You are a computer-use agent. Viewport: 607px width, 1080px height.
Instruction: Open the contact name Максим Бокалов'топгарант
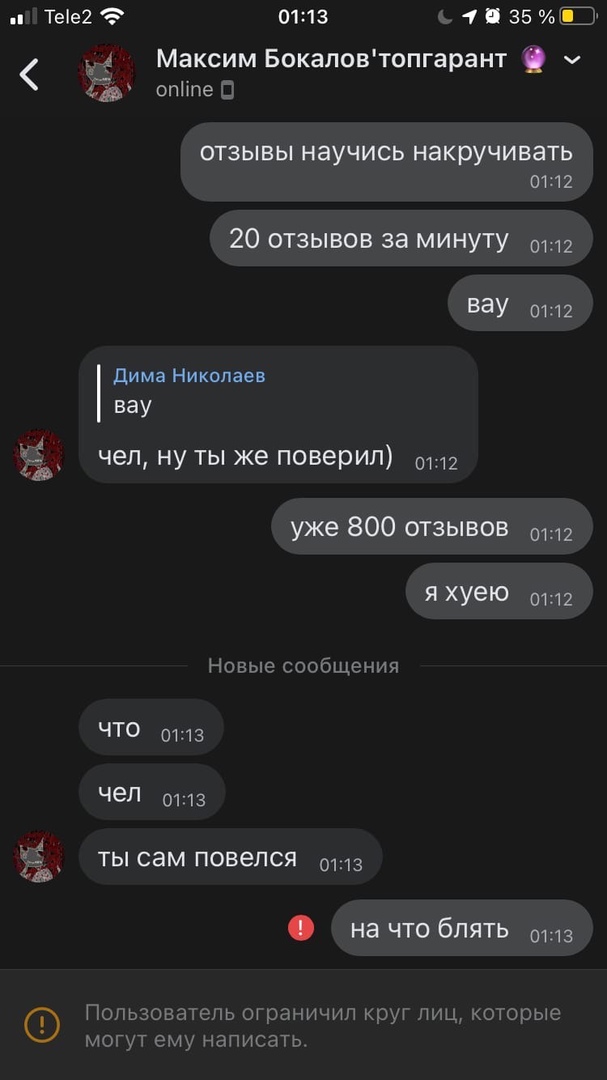(331, 59)
